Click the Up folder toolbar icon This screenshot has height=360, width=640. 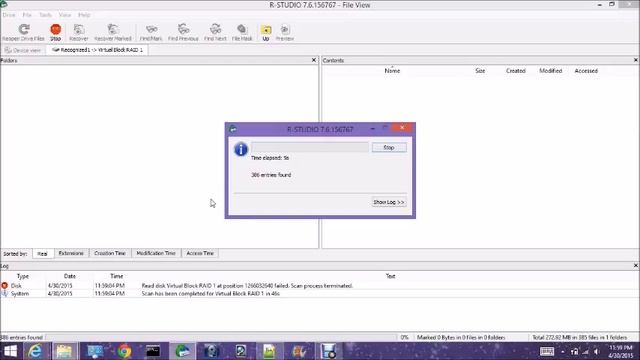point(266,32)
